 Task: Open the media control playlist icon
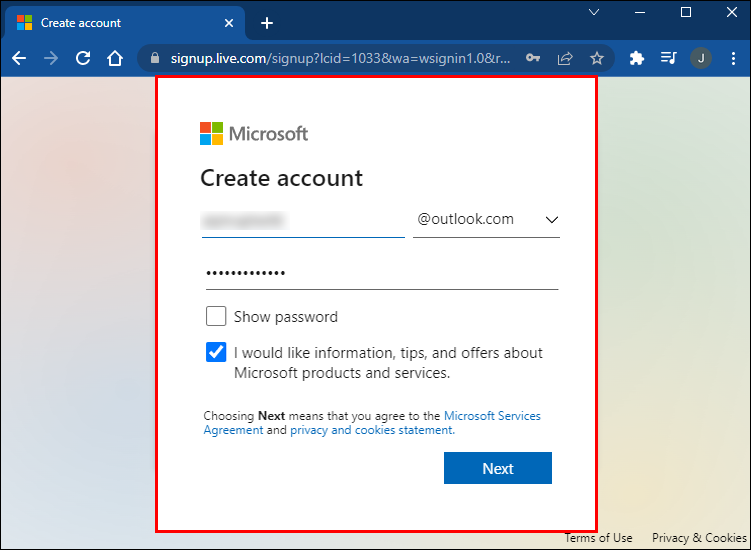coord(669,58)
